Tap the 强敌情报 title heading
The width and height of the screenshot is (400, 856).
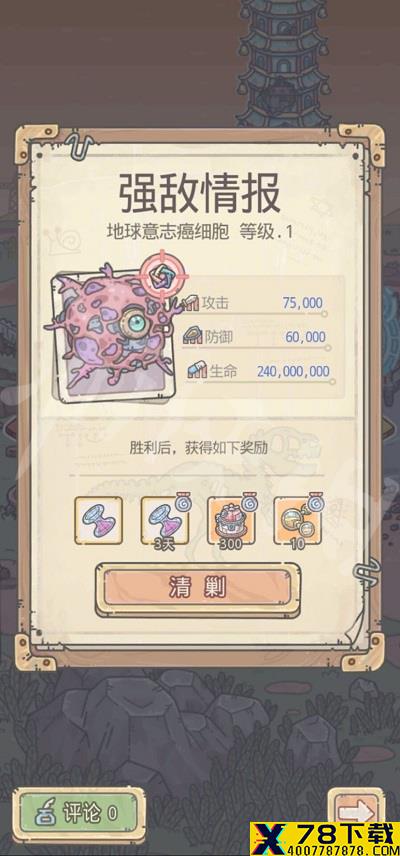200,194
